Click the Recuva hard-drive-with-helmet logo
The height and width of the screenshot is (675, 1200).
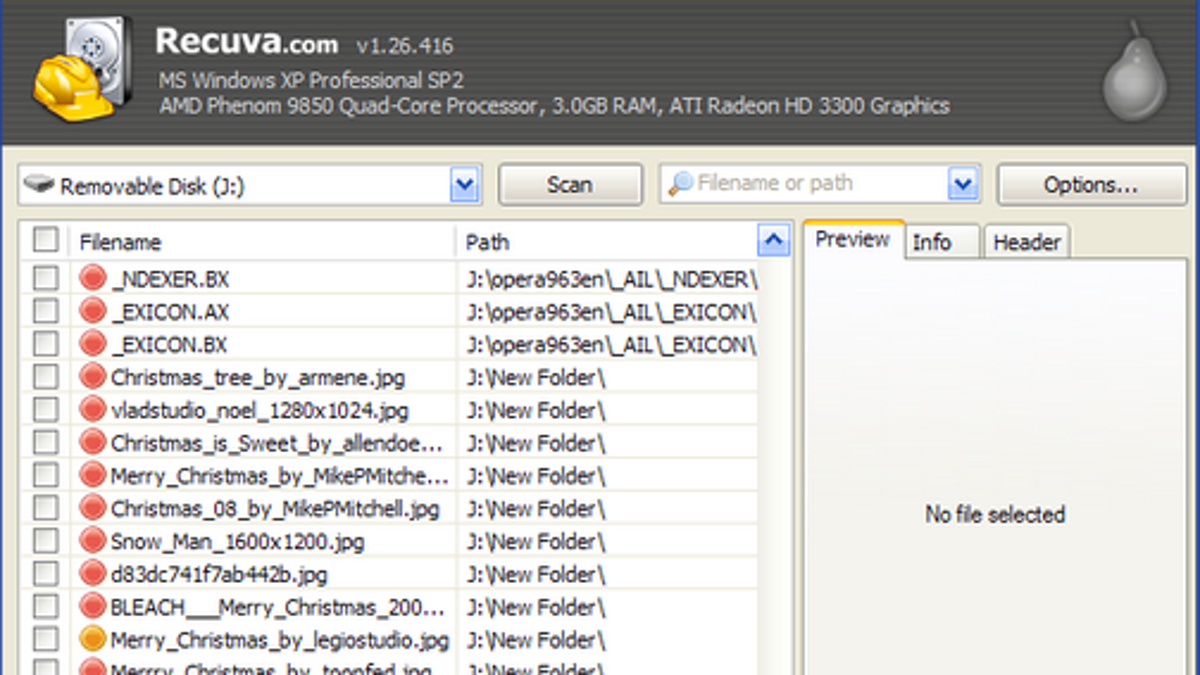click(x=83, y=68)
